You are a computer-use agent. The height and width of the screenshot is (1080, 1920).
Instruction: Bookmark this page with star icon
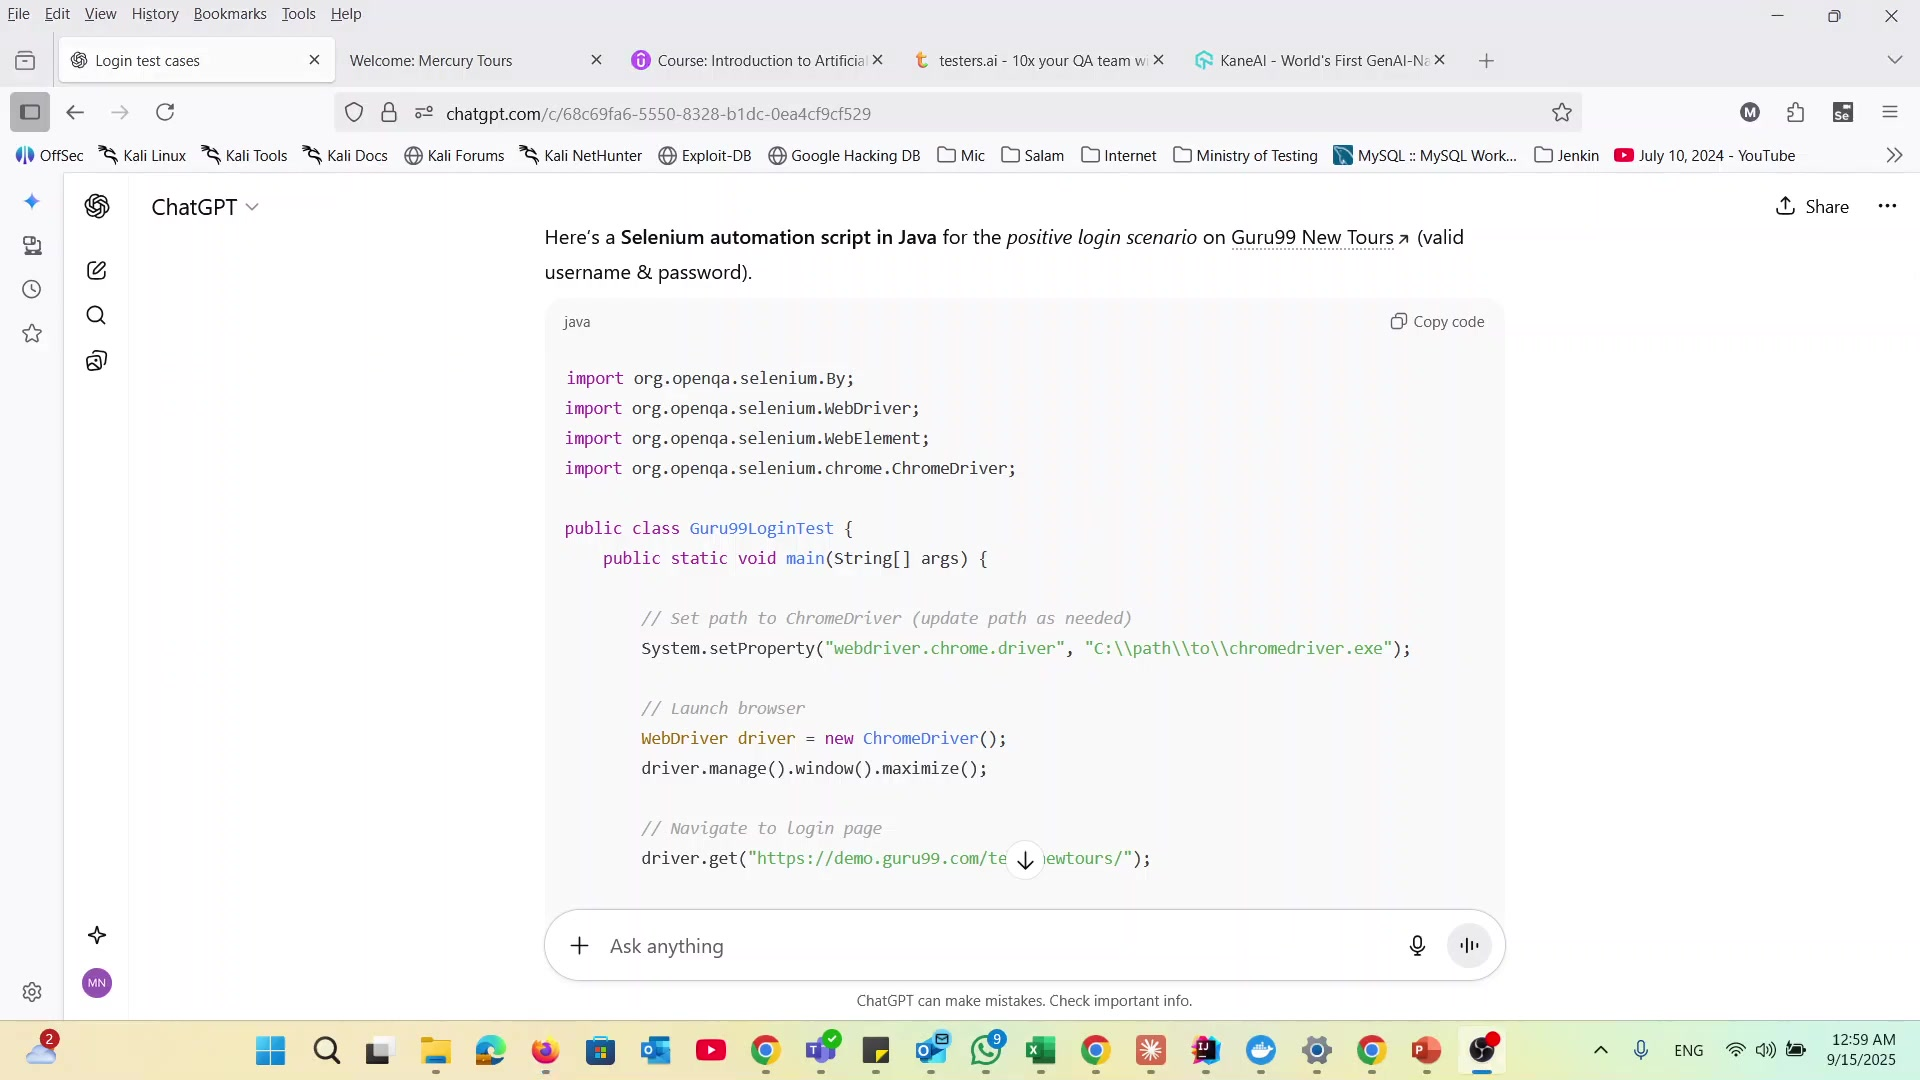[1561, 113]
